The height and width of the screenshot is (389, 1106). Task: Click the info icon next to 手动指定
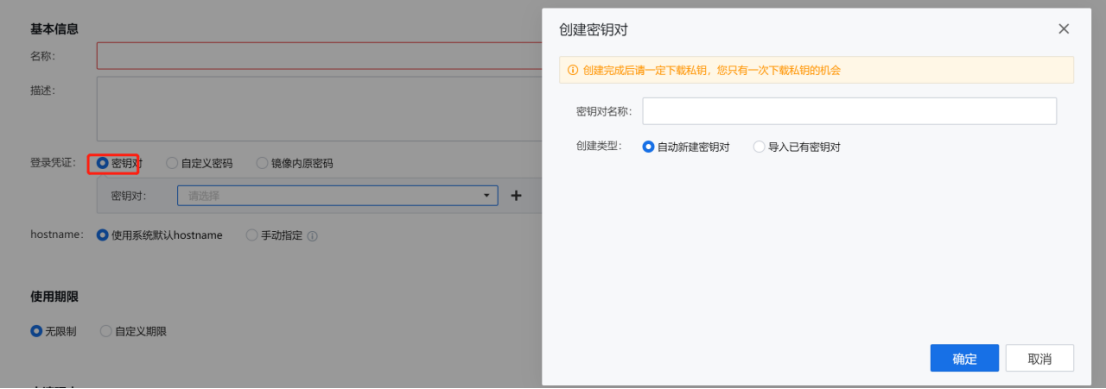coord(312,236)
